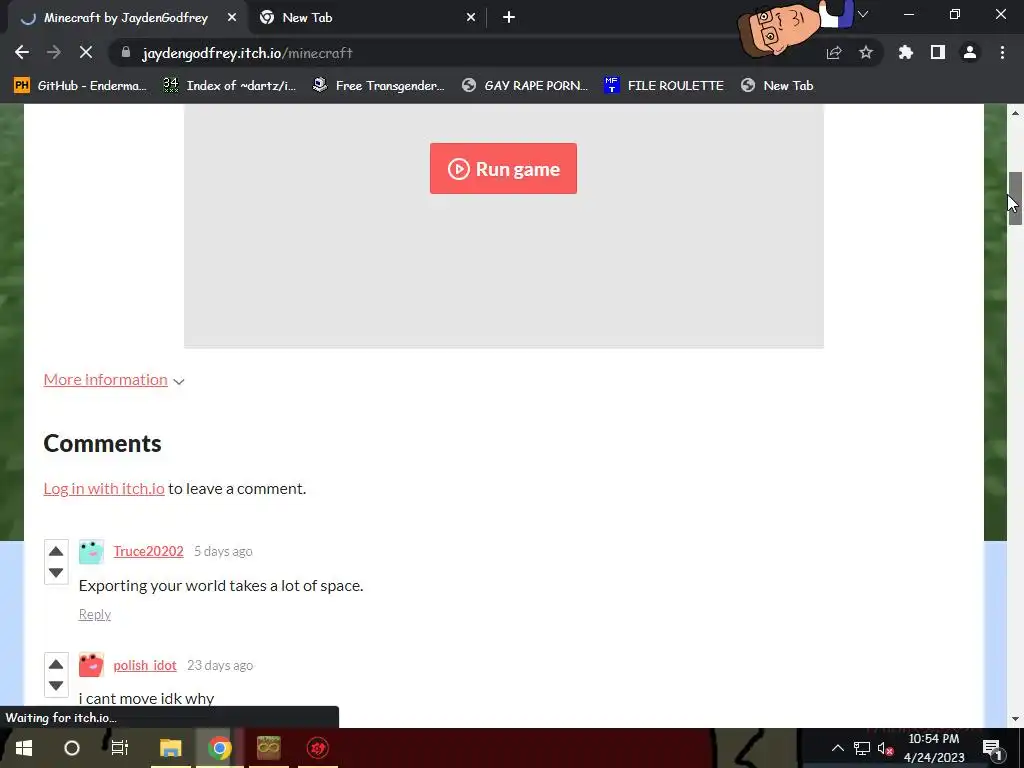Open the Chrome profile avatar menu

tap(970, 53)
